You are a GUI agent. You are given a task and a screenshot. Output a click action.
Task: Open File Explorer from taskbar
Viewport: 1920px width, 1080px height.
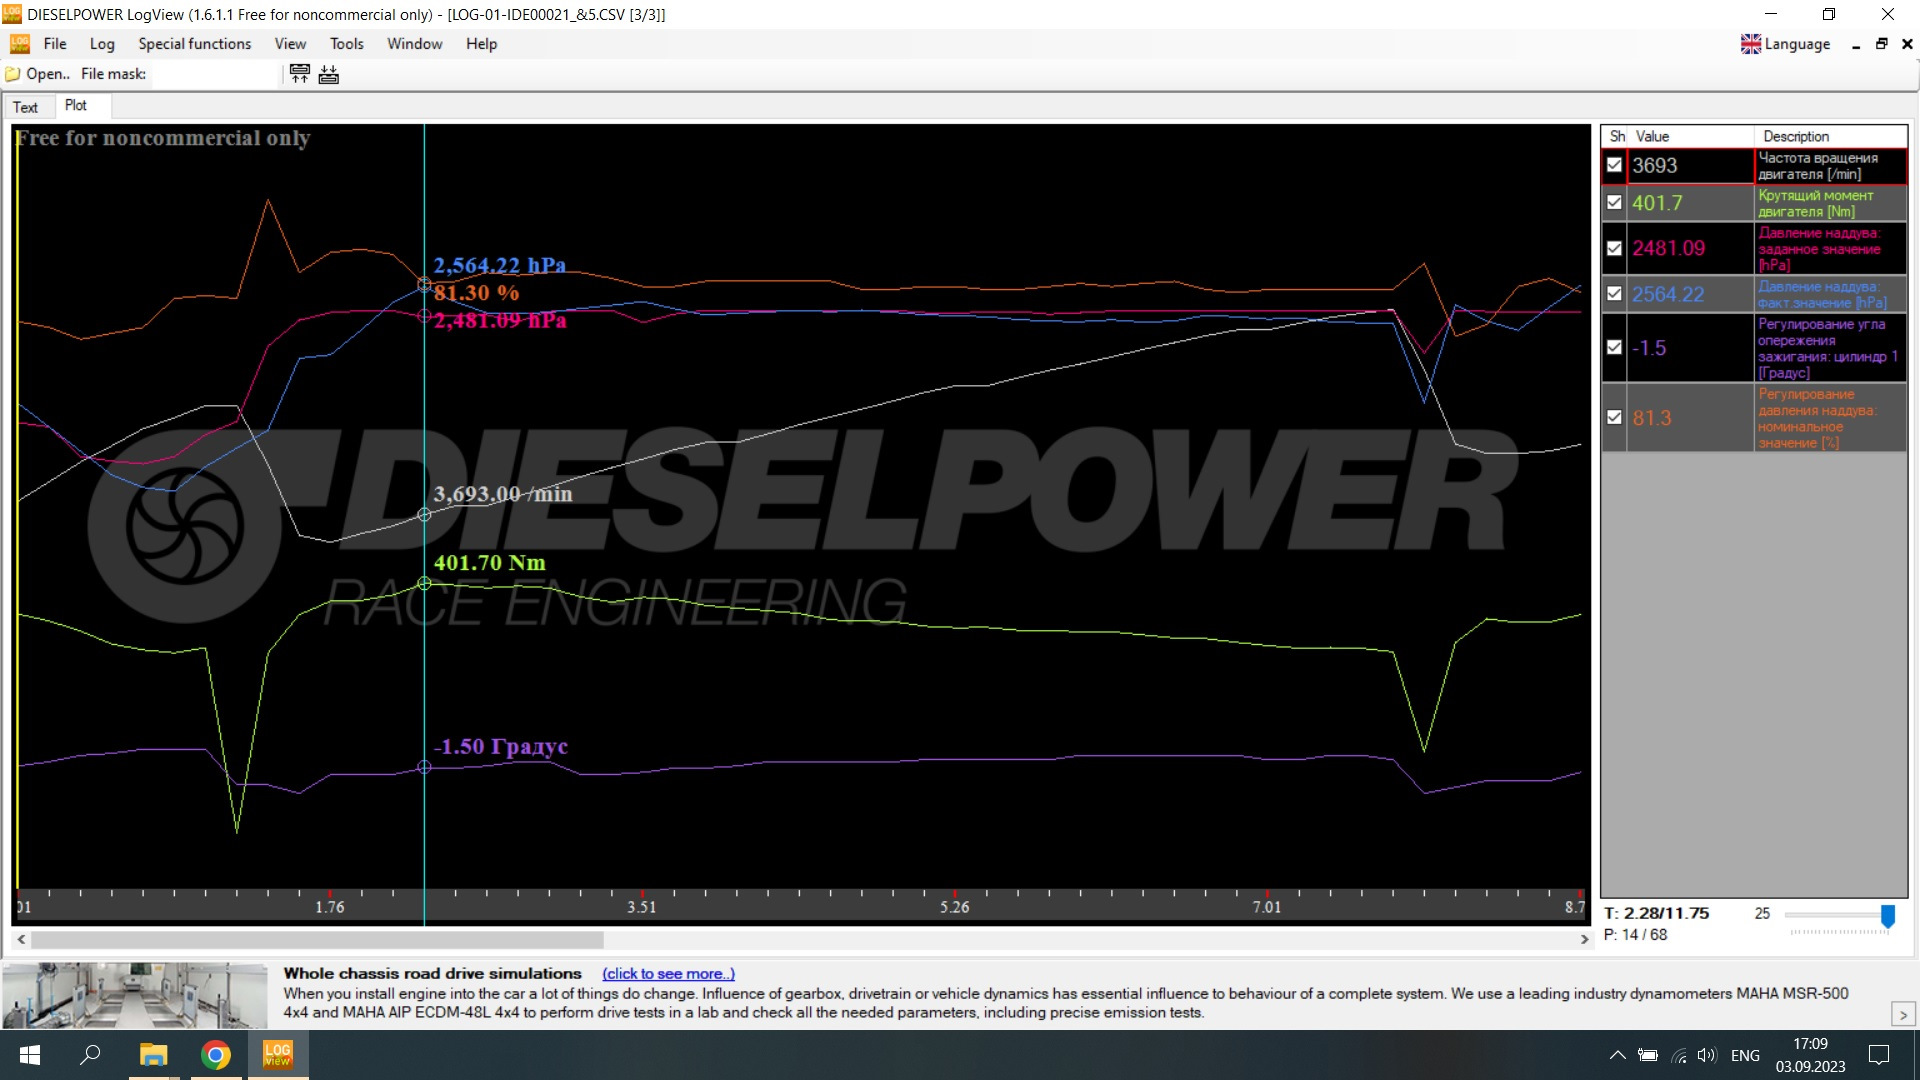tap(153, 1055)
